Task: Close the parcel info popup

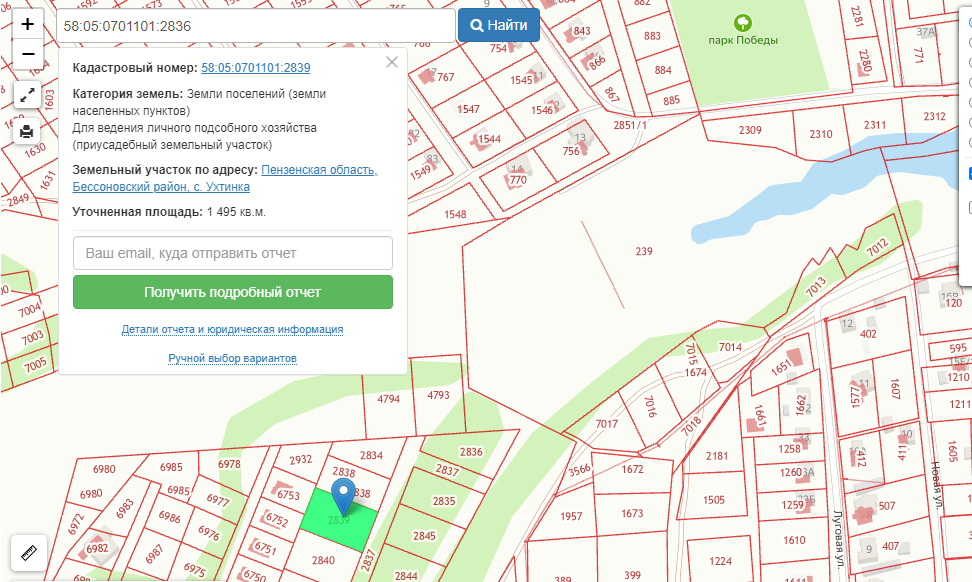Action: [392, 62]
